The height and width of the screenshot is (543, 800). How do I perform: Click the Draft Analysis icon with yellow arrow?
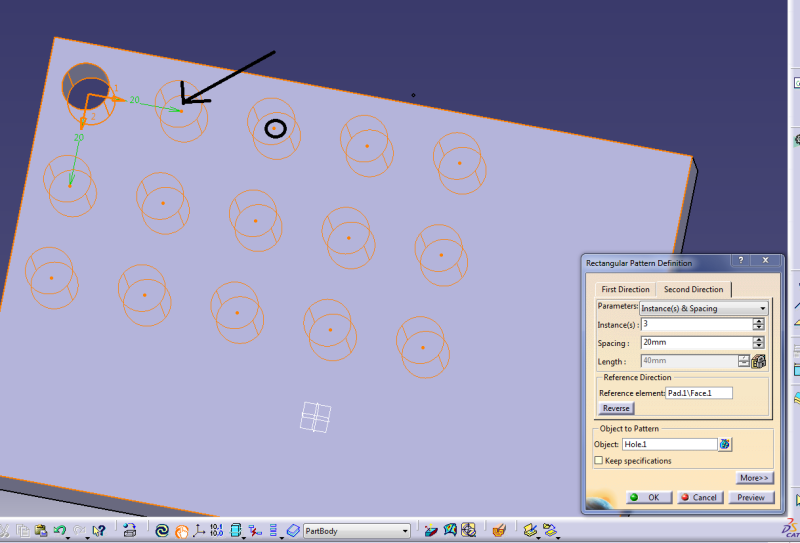[431, 530]
